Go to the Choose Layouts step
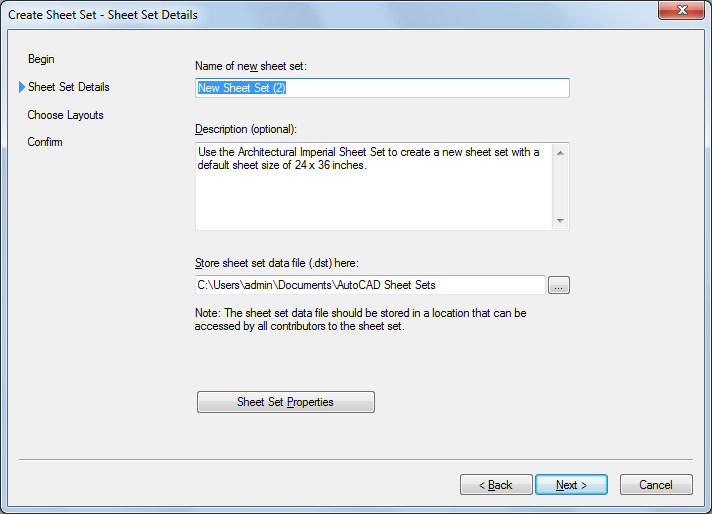Viewport: 712px width, 514px height. (65, 115)
